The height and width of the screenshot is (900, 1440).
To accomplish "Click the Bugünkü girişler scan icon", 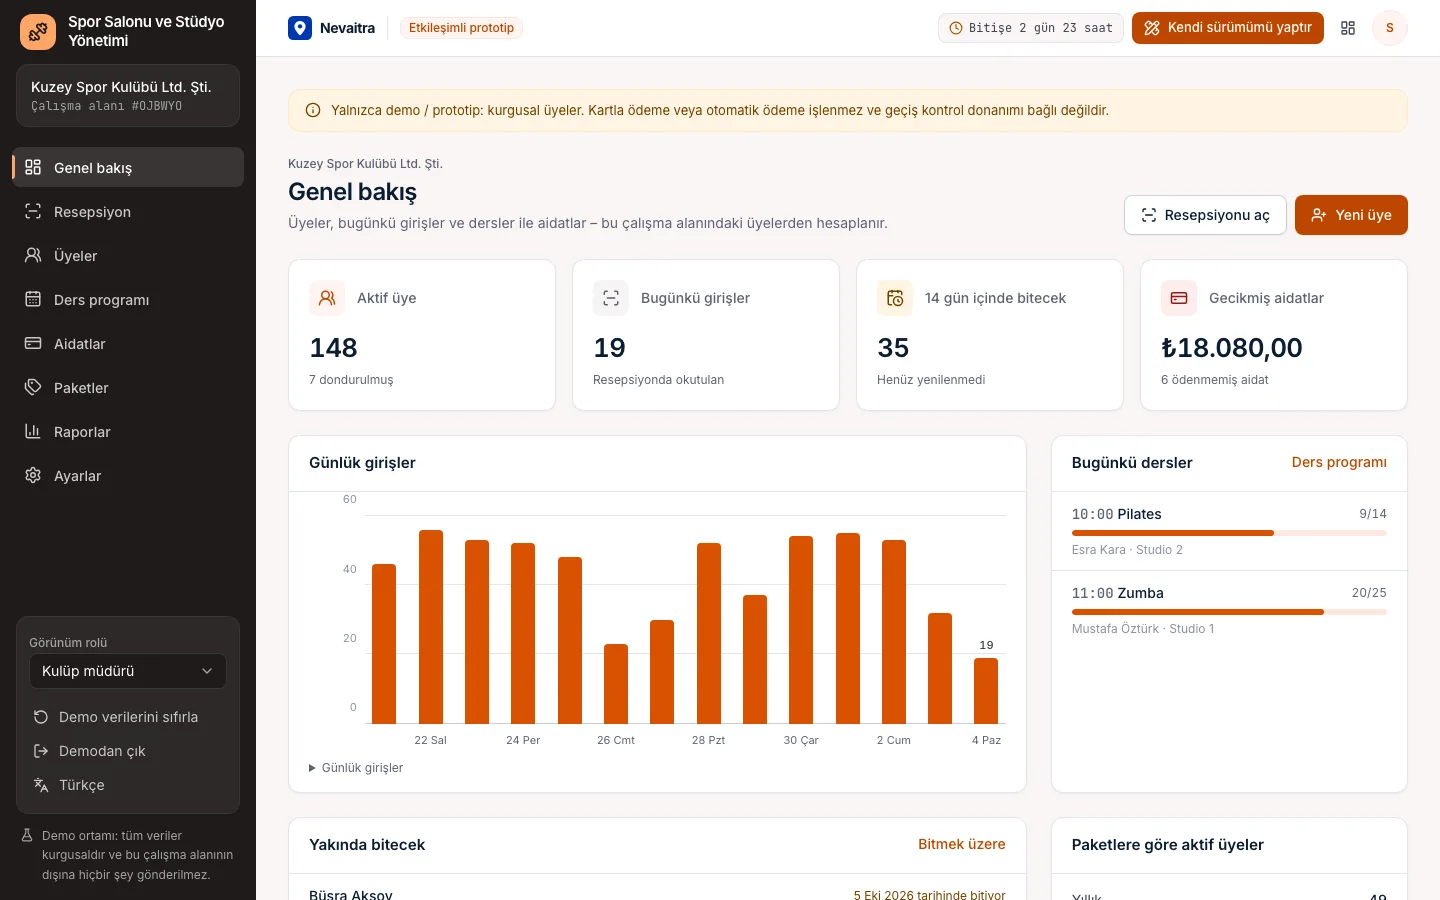I will tap(611, 298).
